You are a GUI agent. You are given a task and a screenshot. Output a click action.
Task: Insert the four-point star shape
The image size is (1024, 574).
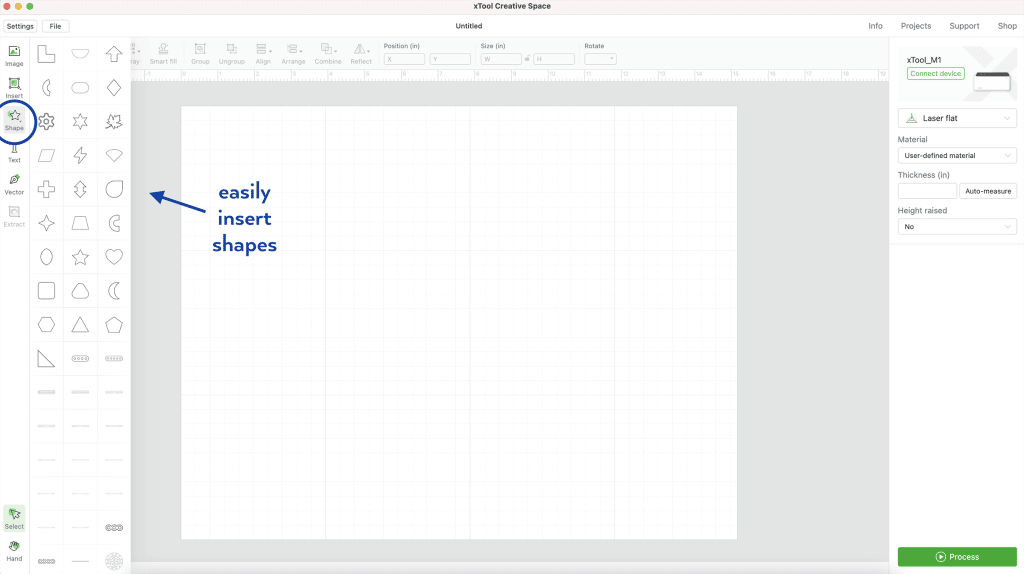click(46, 223)
